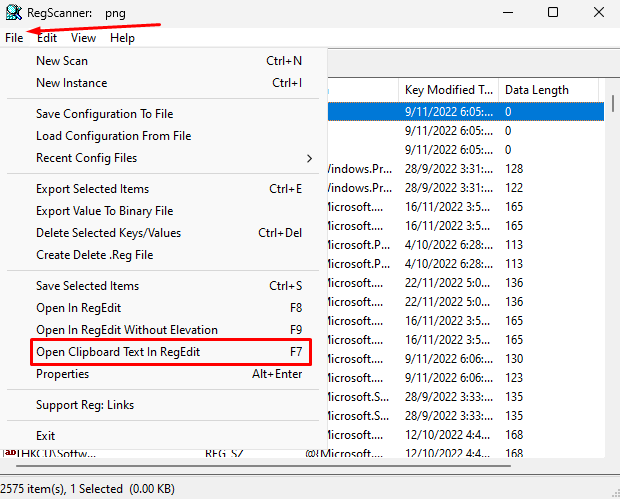Open the File menu
Image resolution: width=620 pixels, height=499 pixels.
(x=14, y=38)
